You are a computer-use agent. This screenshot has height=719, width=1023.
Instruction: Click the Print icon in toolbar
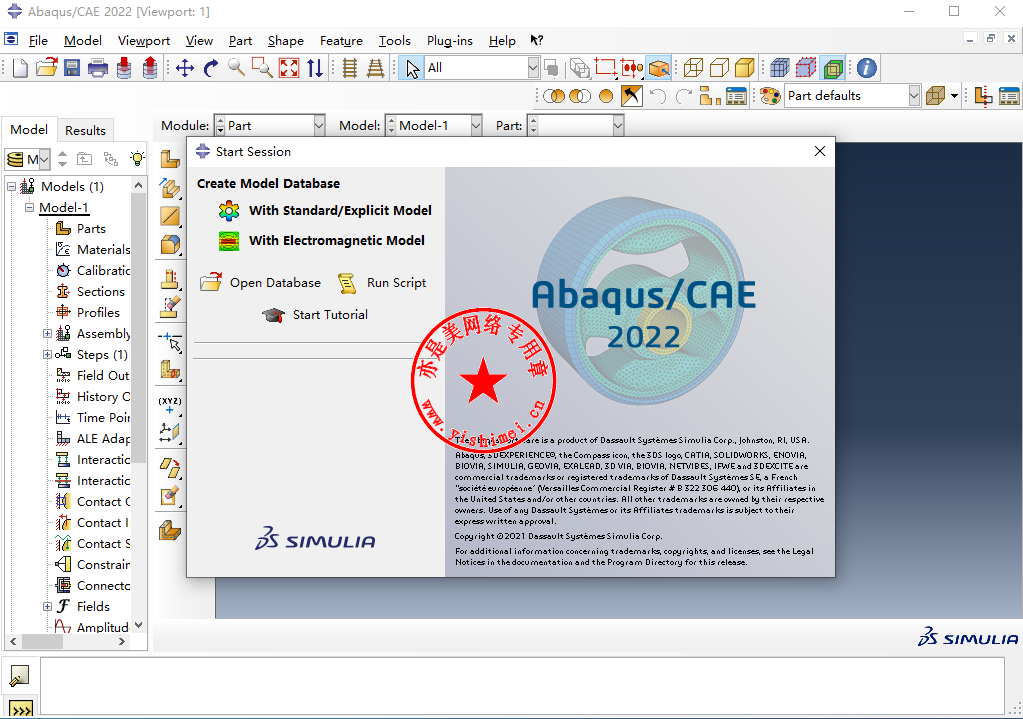[x=98, y=68]
